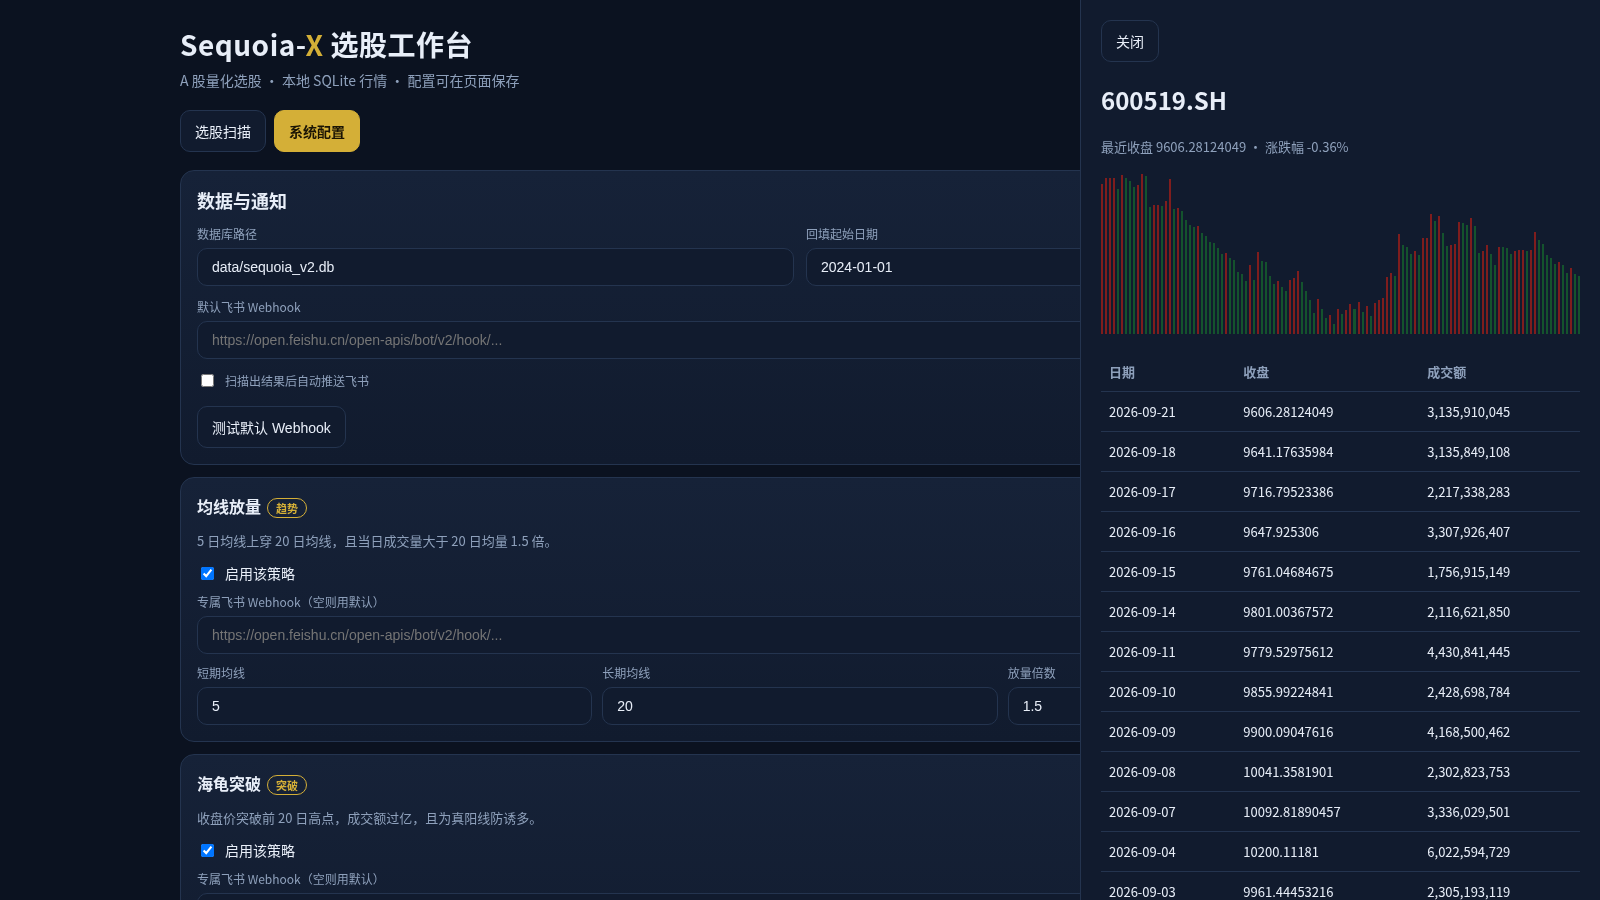This screenshot has height=900, width=1600.
Task: Click turnover value 6,022,594,729
Action: pyautogui.click(x=1468, y=852)
